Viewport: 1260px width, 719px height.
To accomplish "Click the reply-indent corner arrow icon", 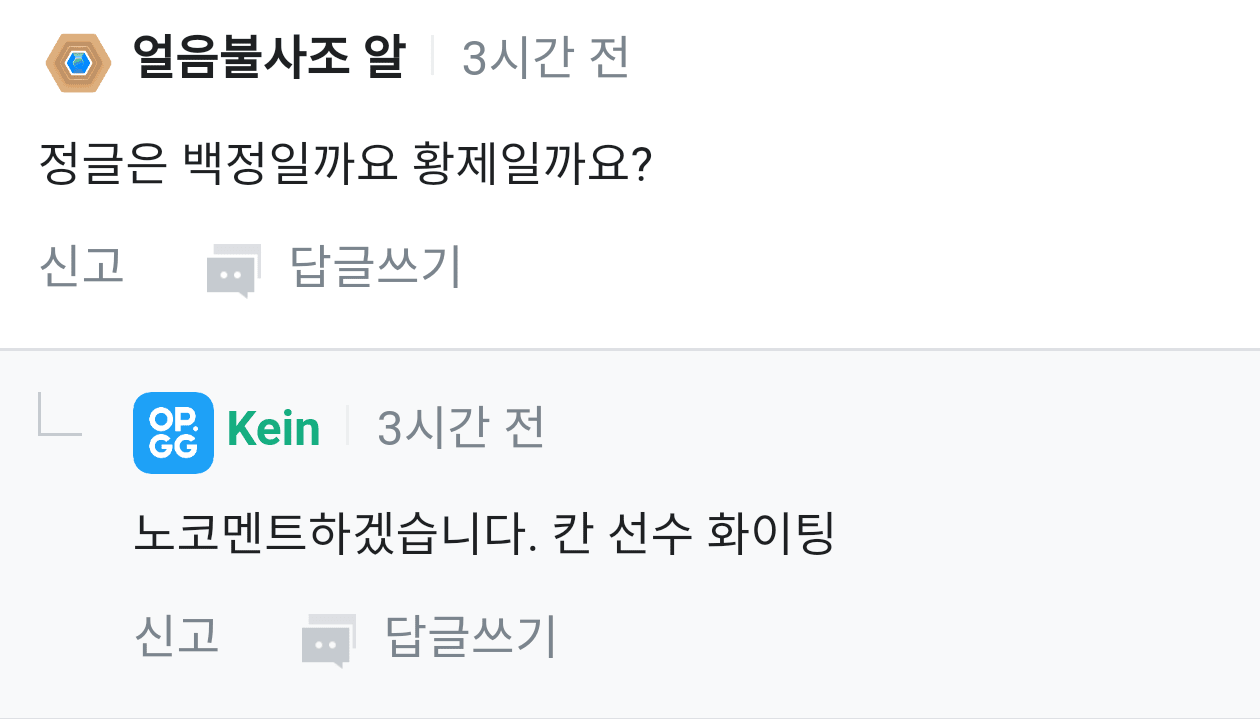I will (x=59, y=414).
